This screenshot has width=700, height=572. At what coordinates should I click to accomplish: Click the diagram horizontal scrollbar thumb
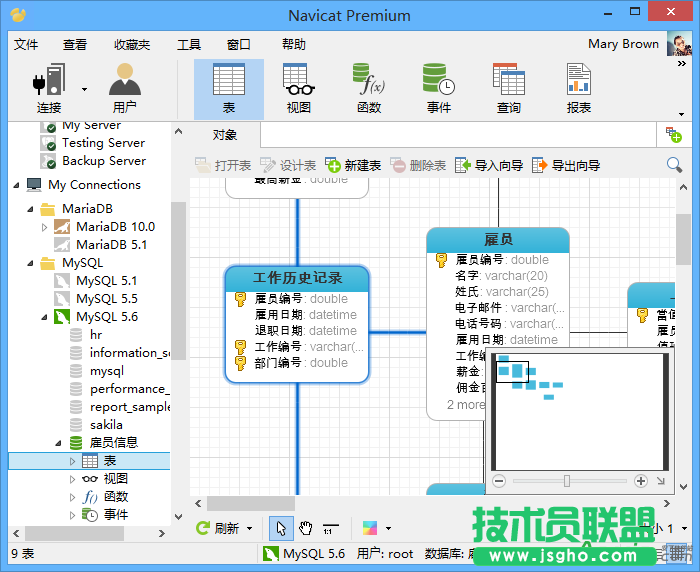(250, 504)
